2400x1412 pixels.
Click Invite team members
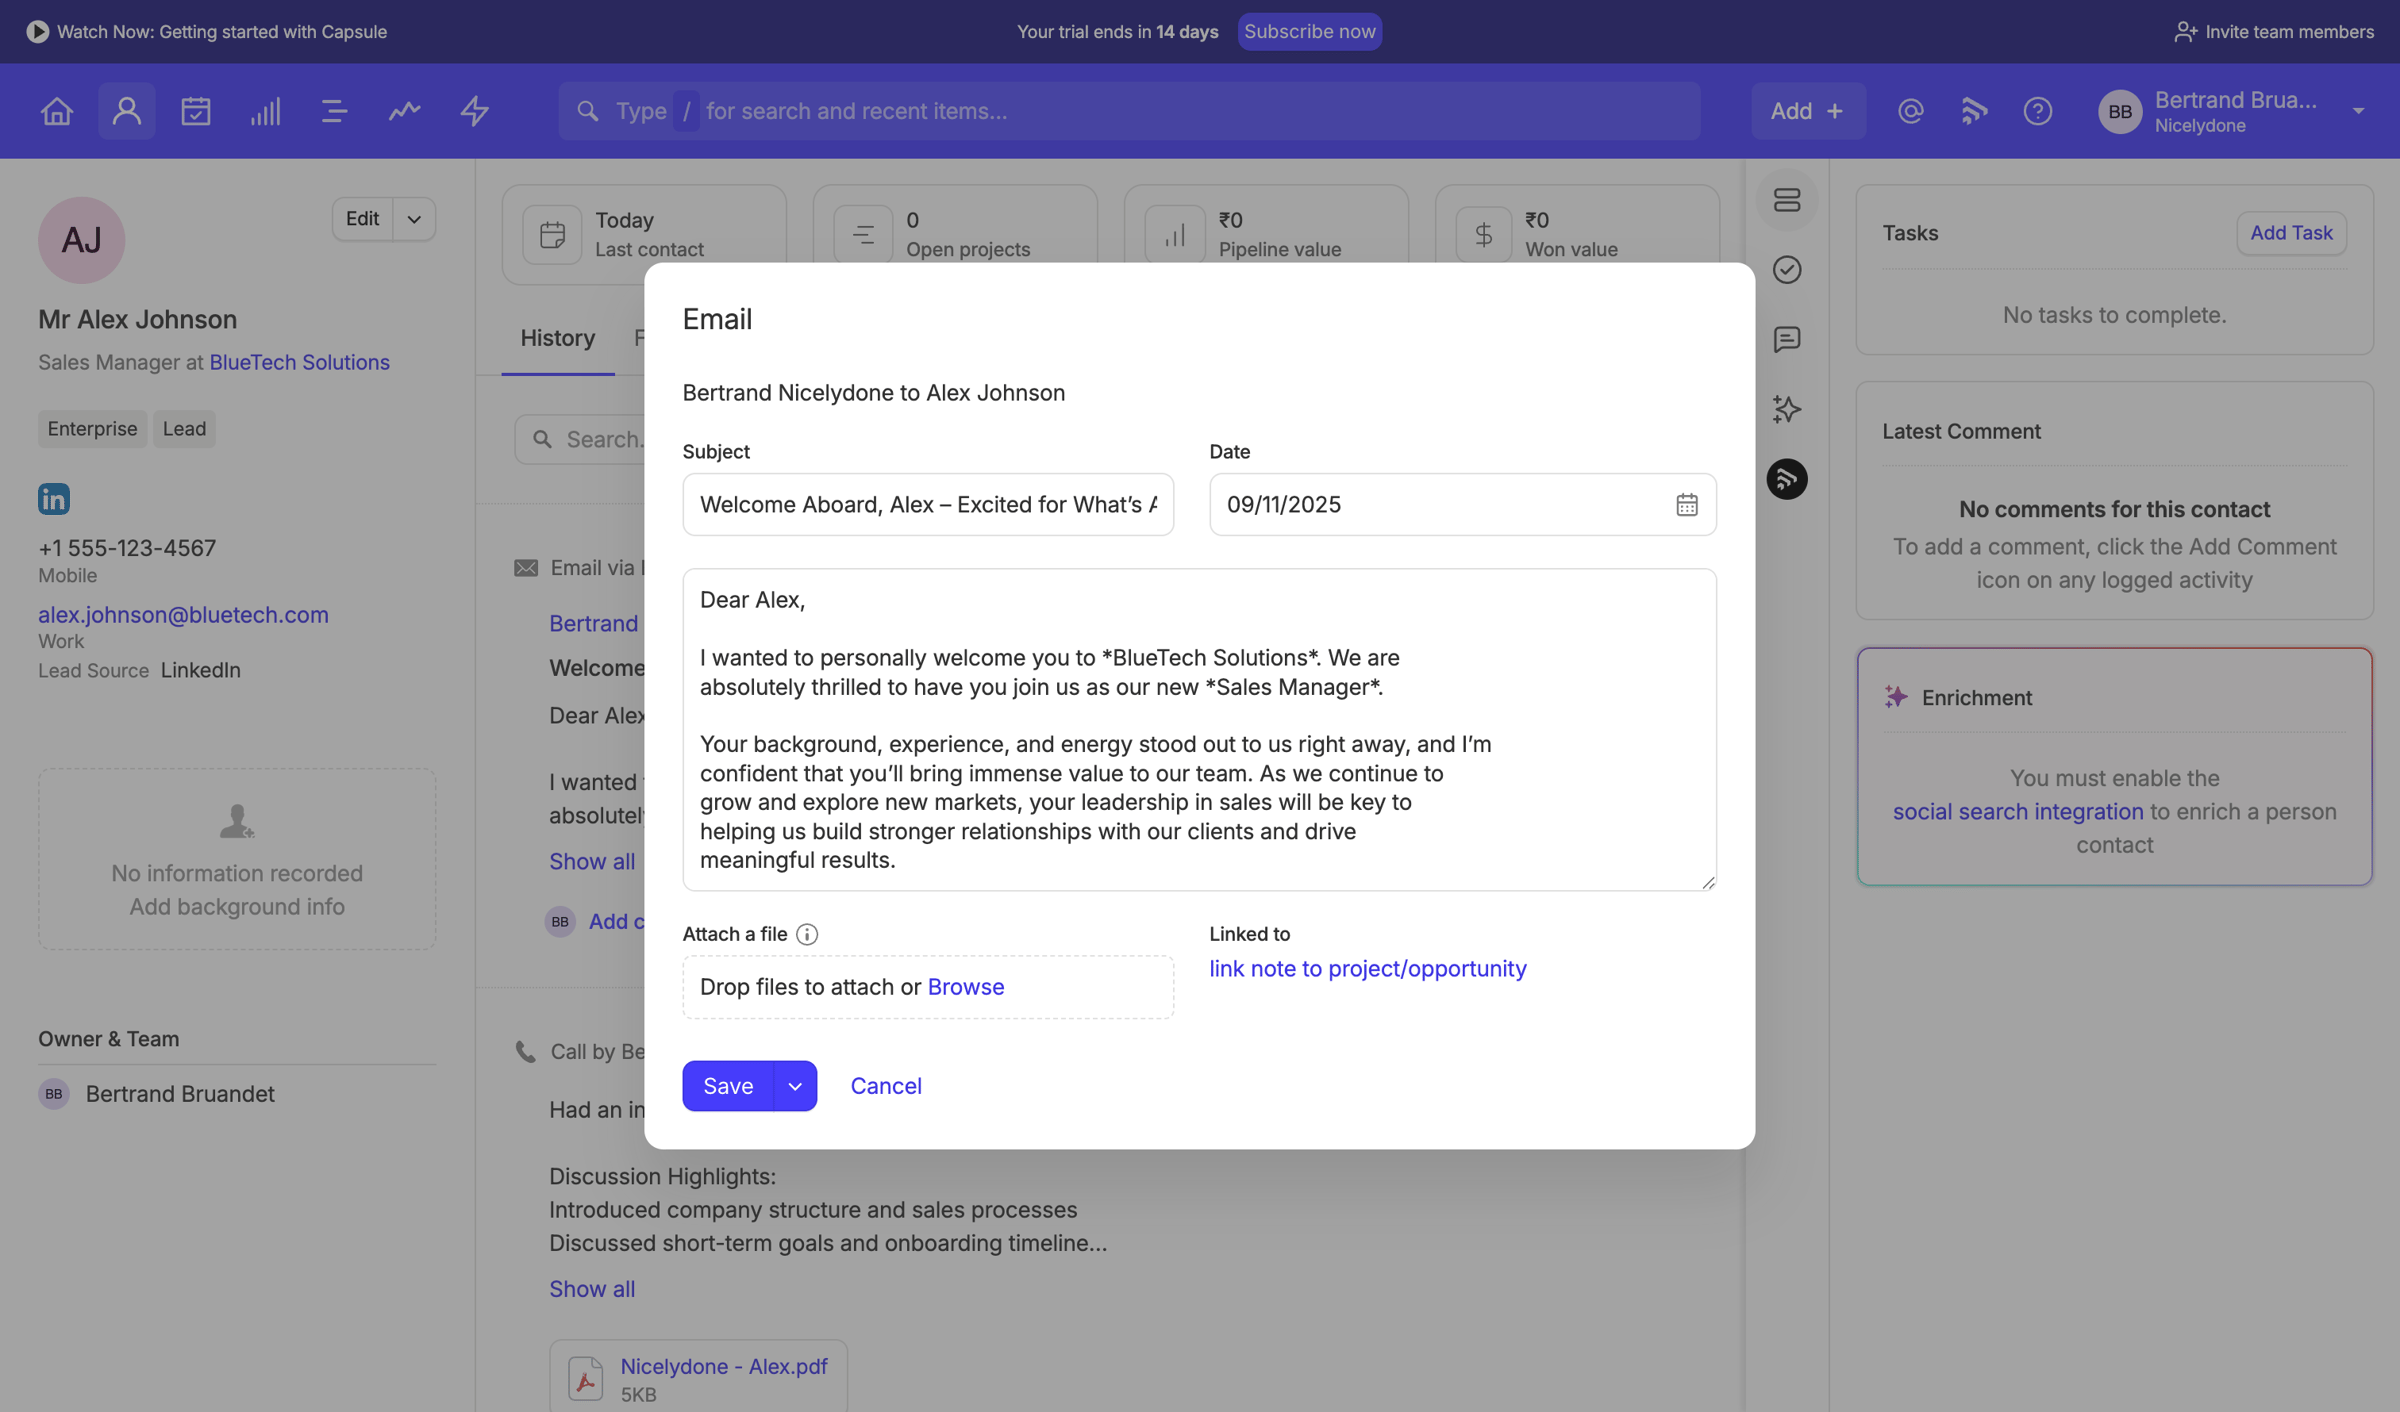[2274, 31]
